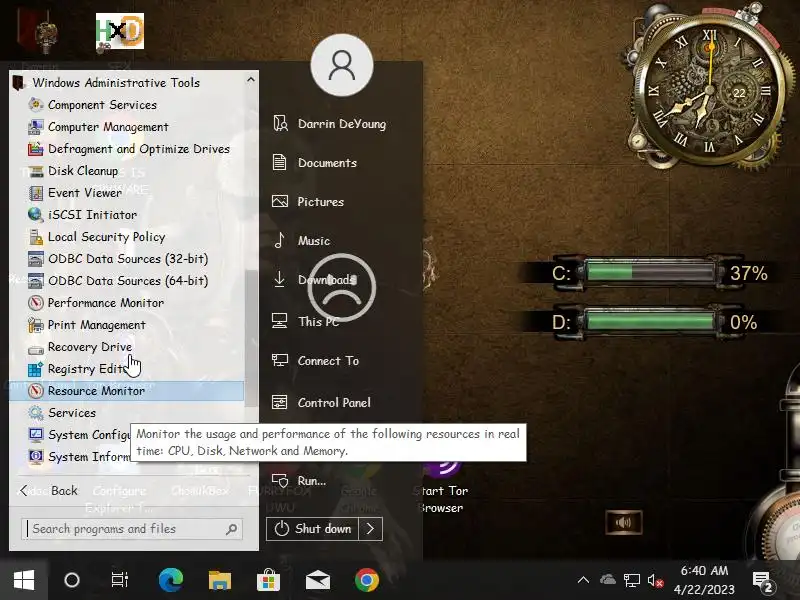Open Recovery Drive
The width and height of the screenshot is (800, 600).
126,346
